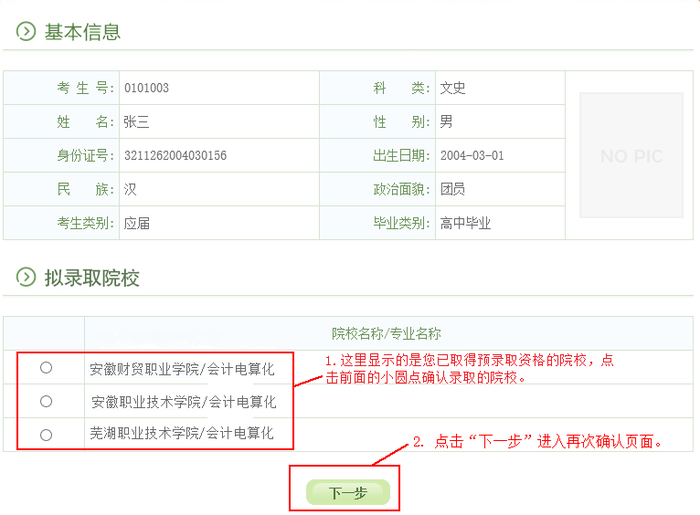The width and height of the screenshot is (700, 515).
Task: Click the 考生类别 field label
Action: click(86, 223)
